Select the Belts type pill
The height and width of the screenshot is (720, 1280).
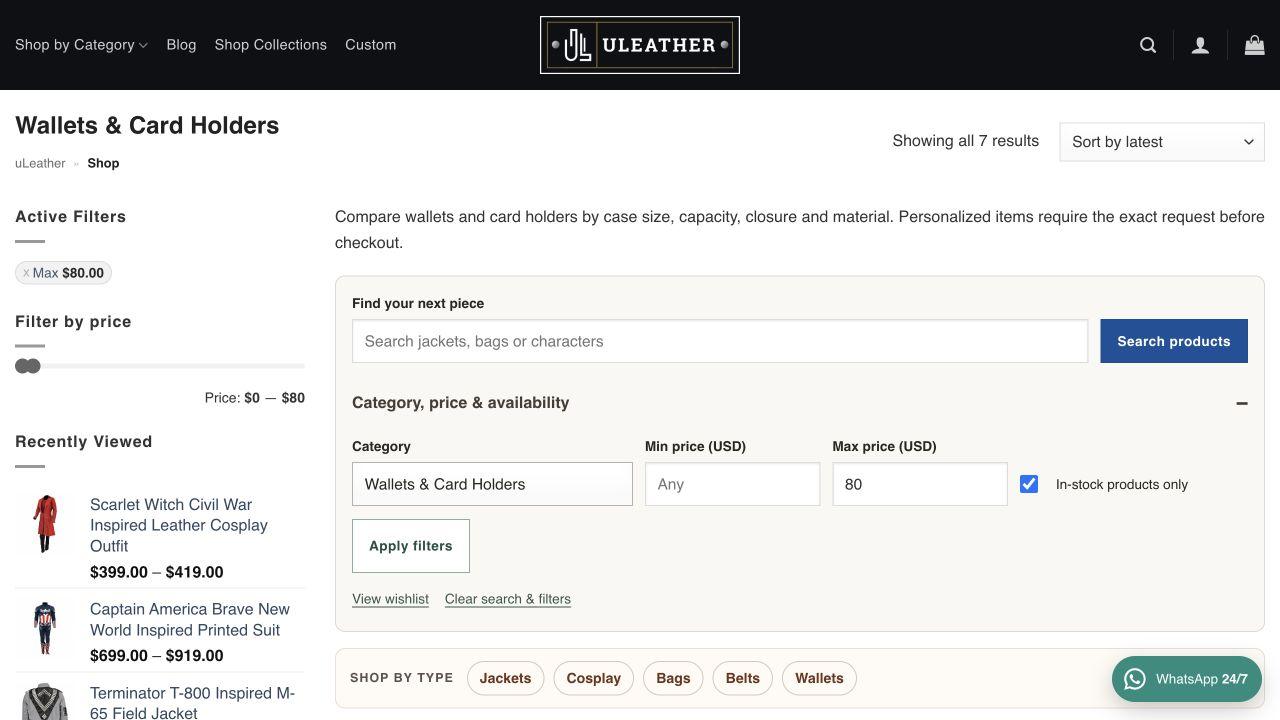pos(742,678)
